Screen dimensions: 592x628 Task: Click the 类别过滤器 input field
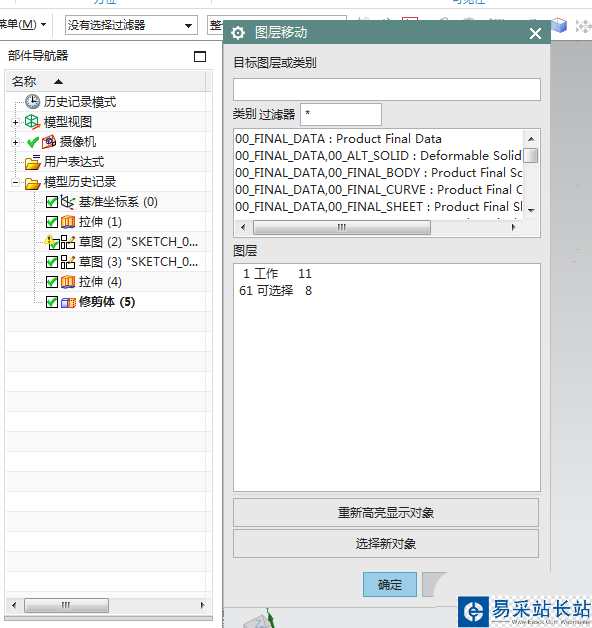pos(341,115)
